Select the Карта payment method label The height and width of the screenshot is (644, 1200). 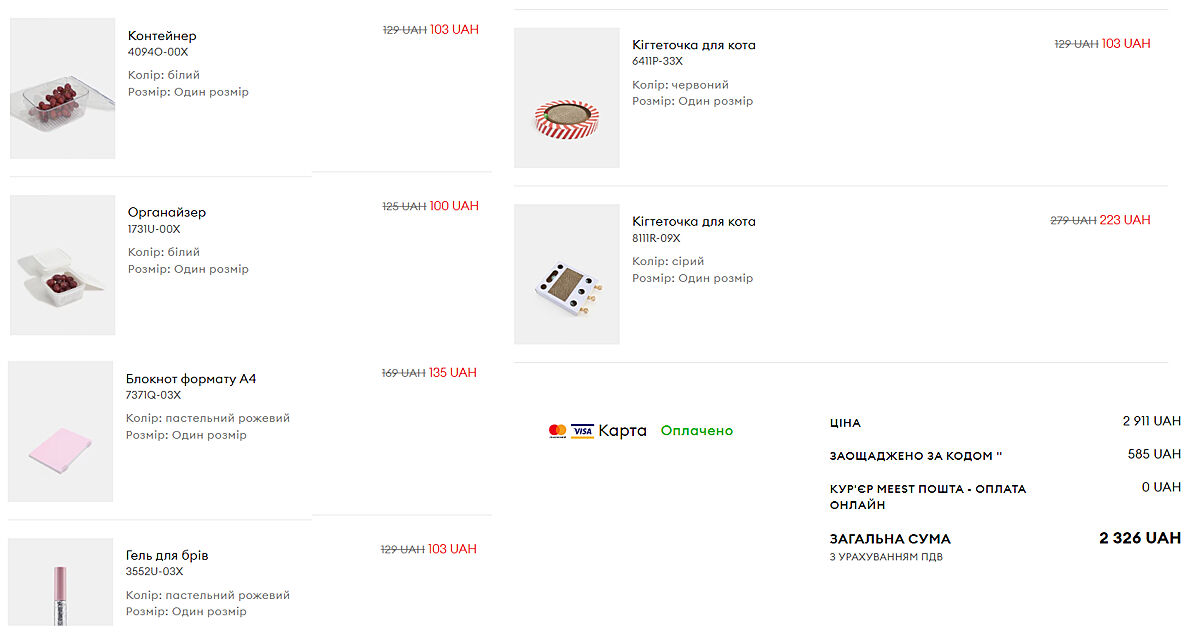pos(622,431)
